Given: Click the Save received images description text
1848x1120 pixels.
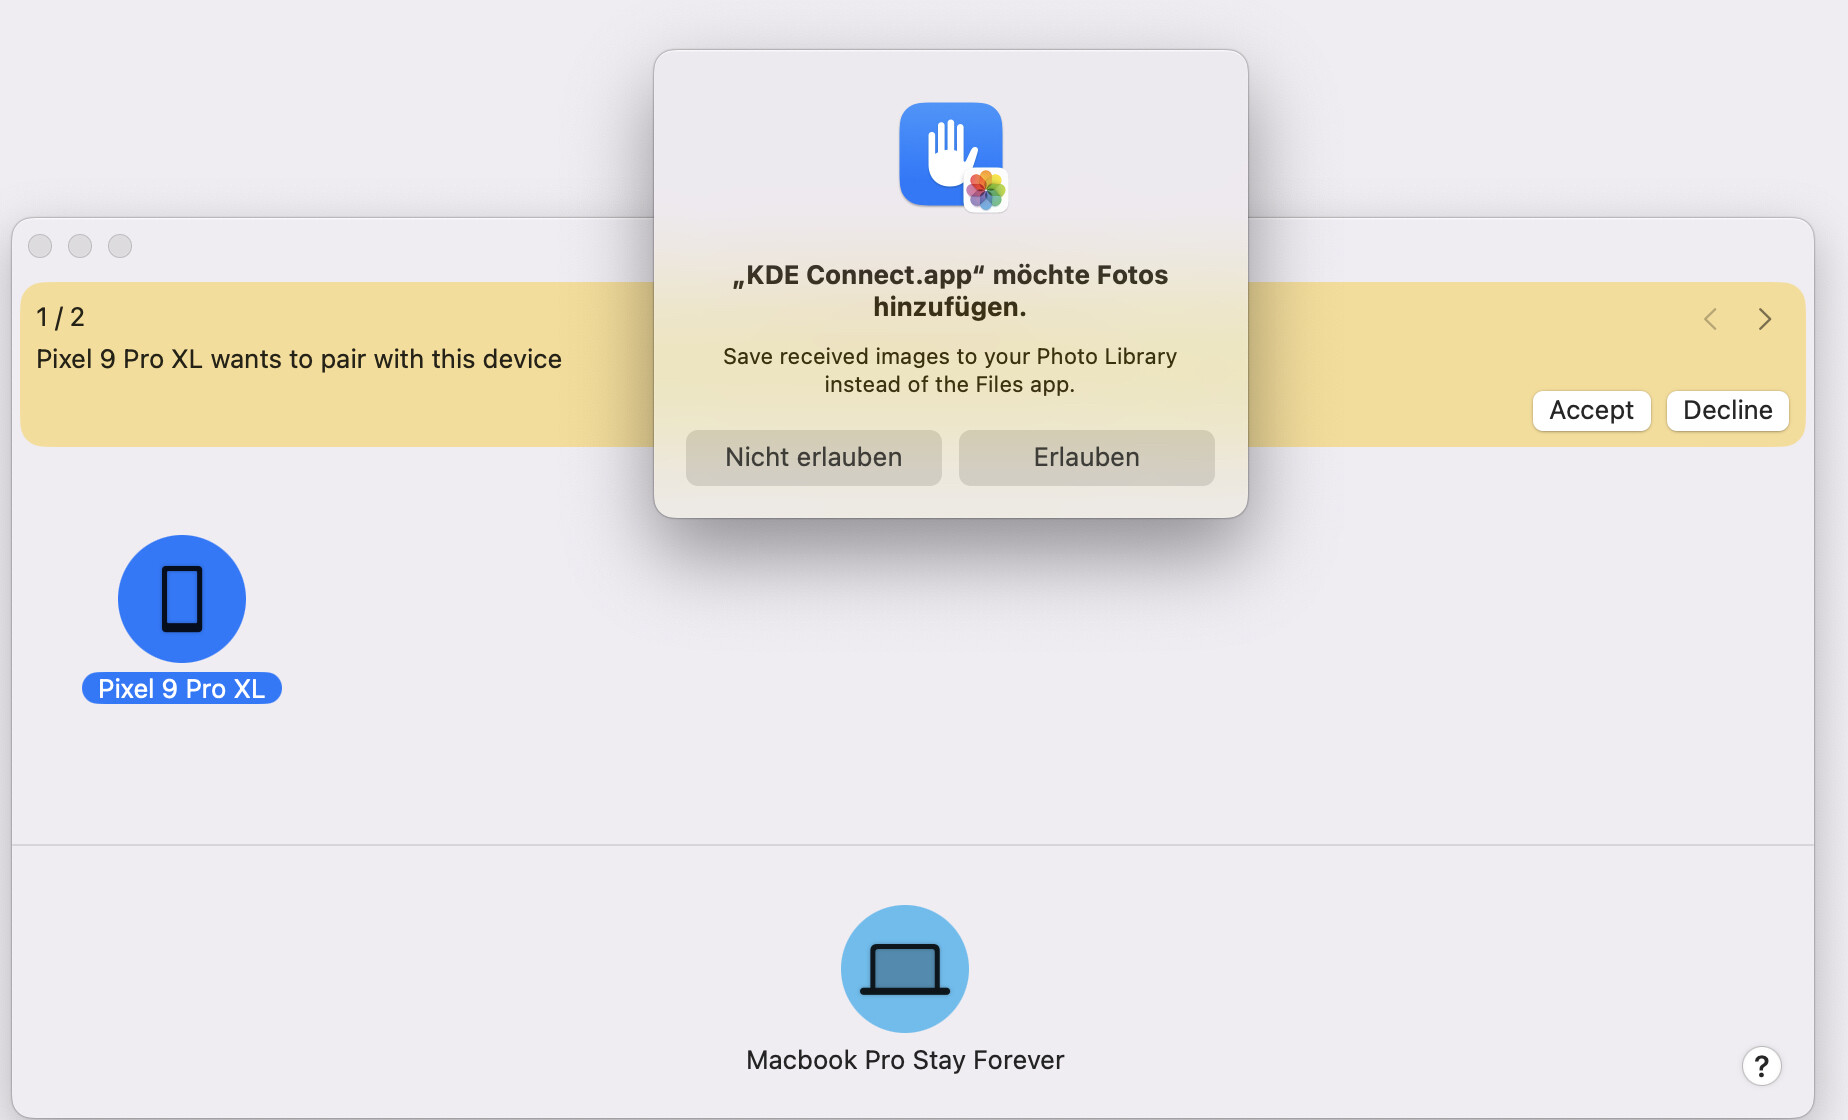Looking at the screenshot, I should click(x=950, y=370).
